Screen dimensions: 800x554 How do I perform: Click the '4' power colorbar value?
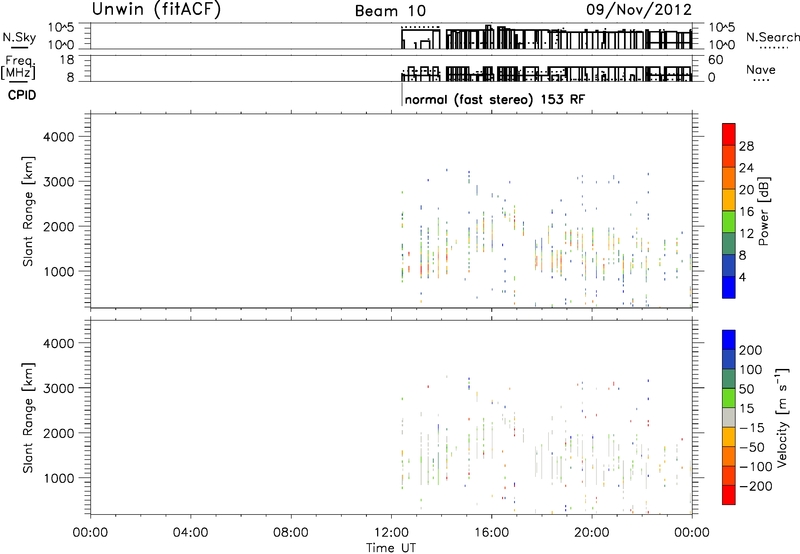(743, 277)
